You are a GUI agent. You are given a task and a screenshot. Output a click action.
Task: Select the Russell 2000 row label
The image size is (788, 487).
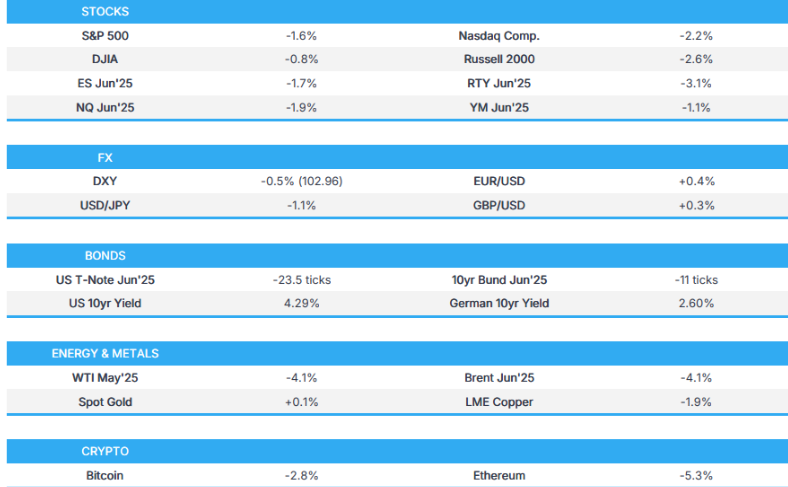501,59
